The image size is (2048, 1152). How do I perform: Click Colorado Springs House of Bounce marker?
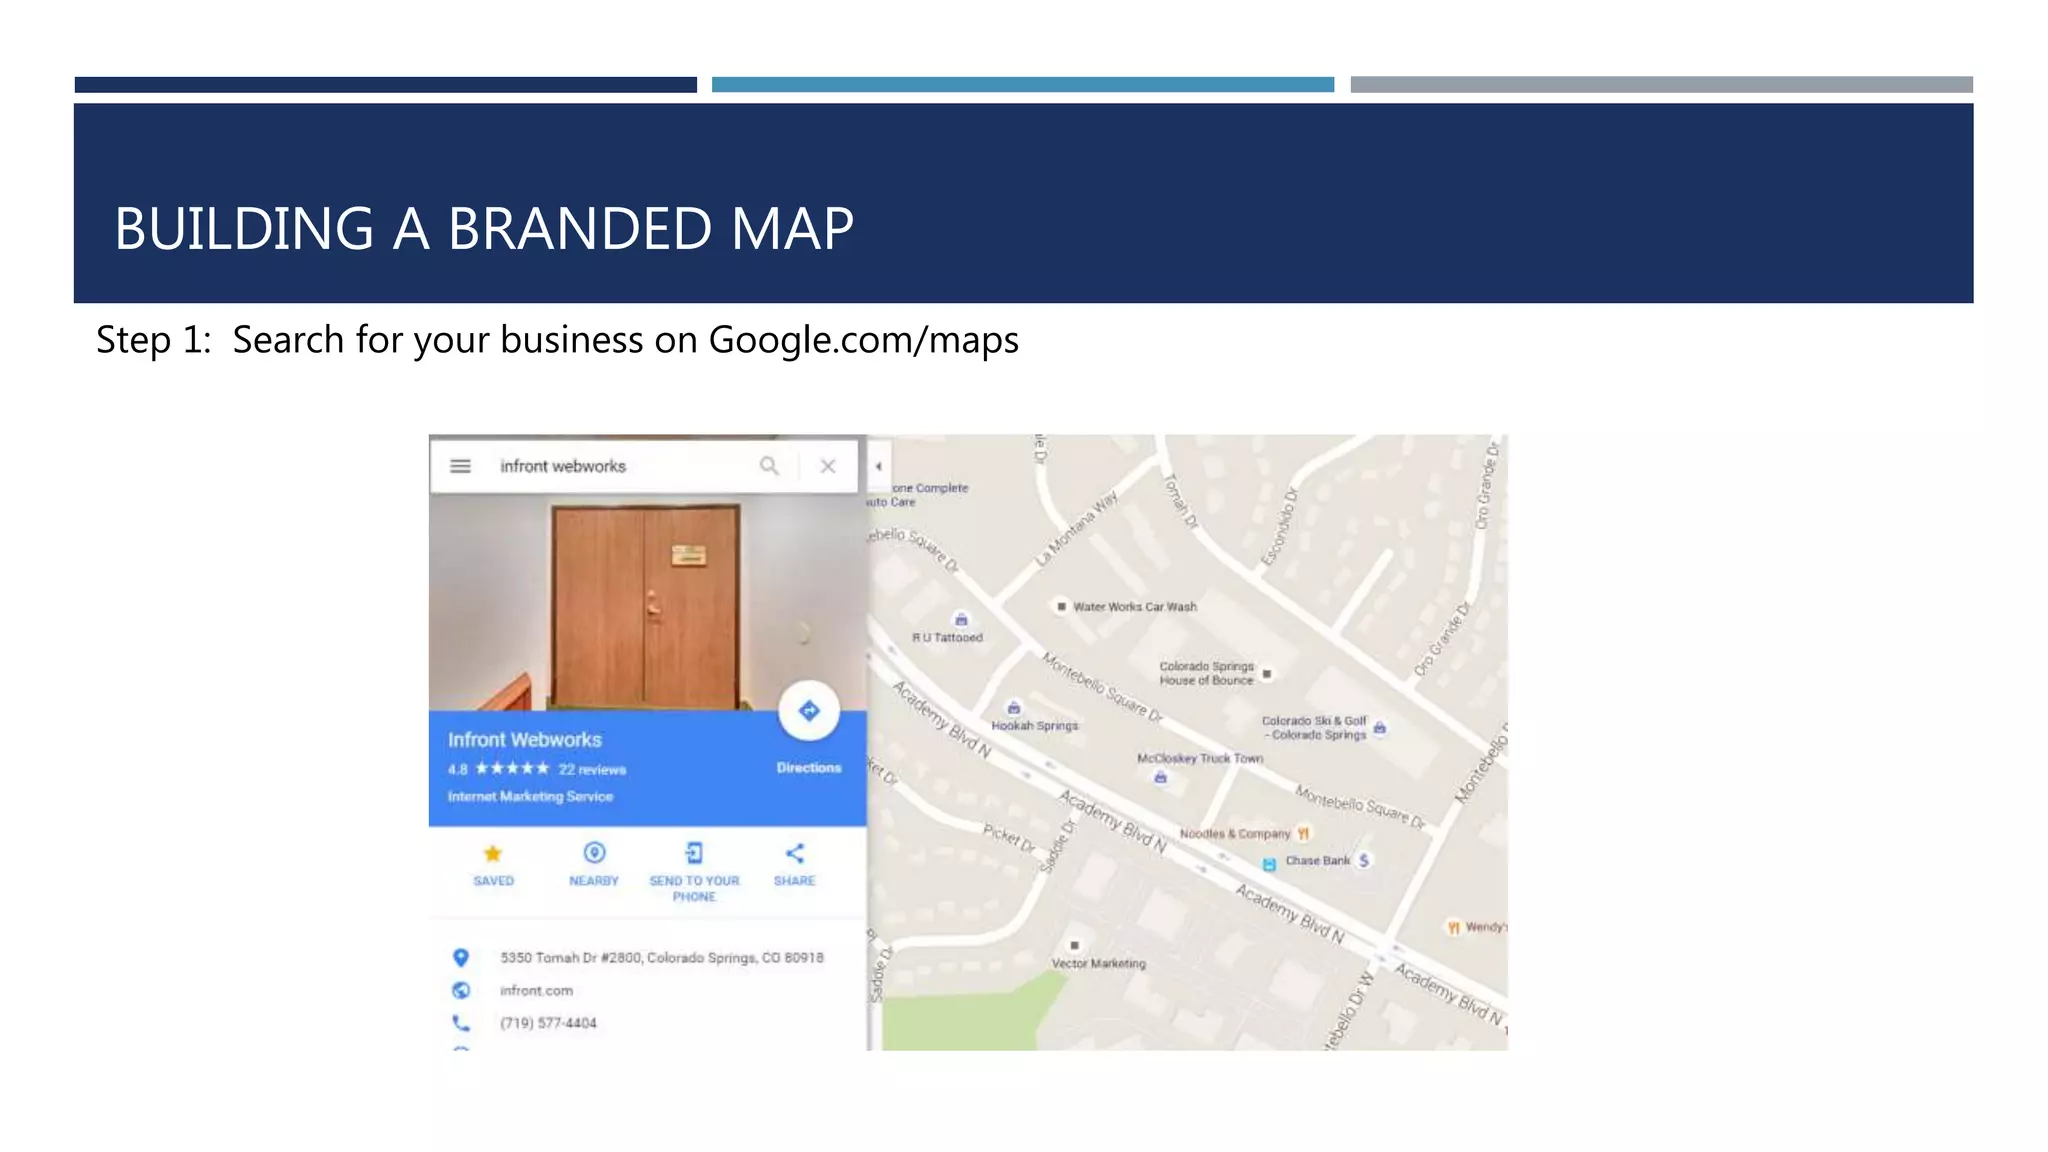pos(1267,674)
